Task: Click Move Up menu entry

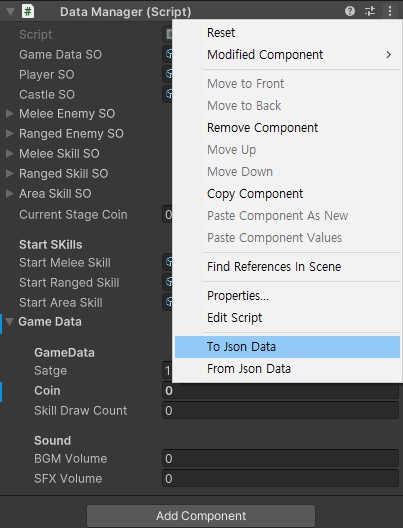Action: point(287,150)
